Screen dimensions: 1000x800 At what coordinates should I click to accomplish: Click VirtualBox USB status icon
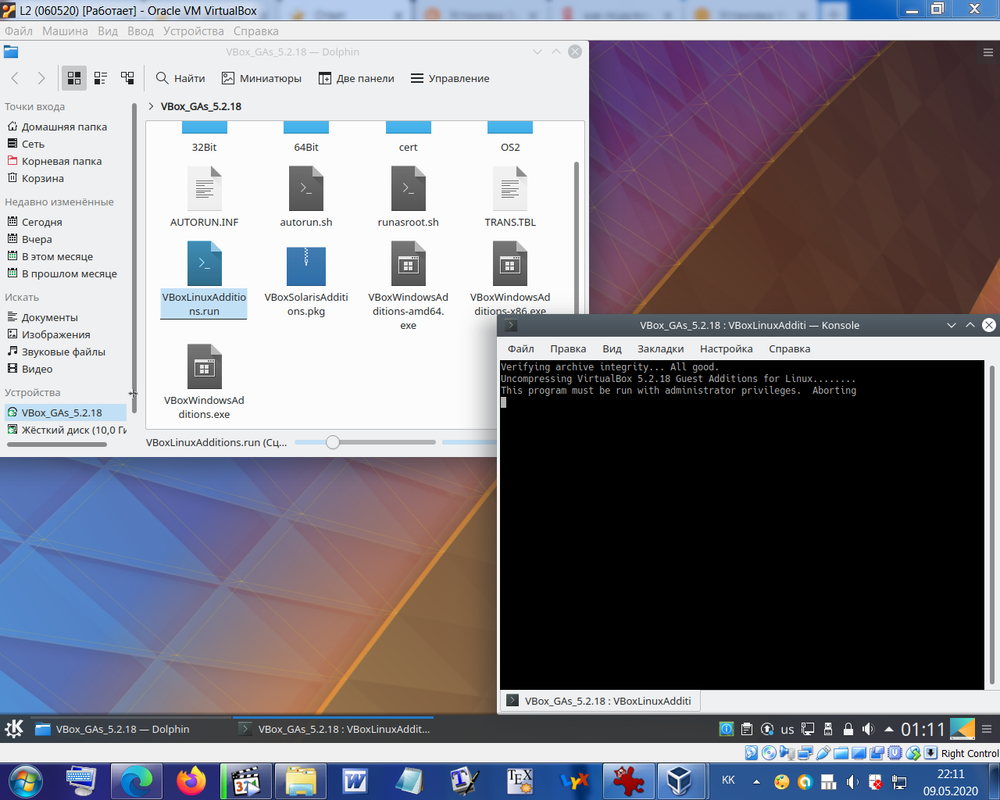click(823, 753)
